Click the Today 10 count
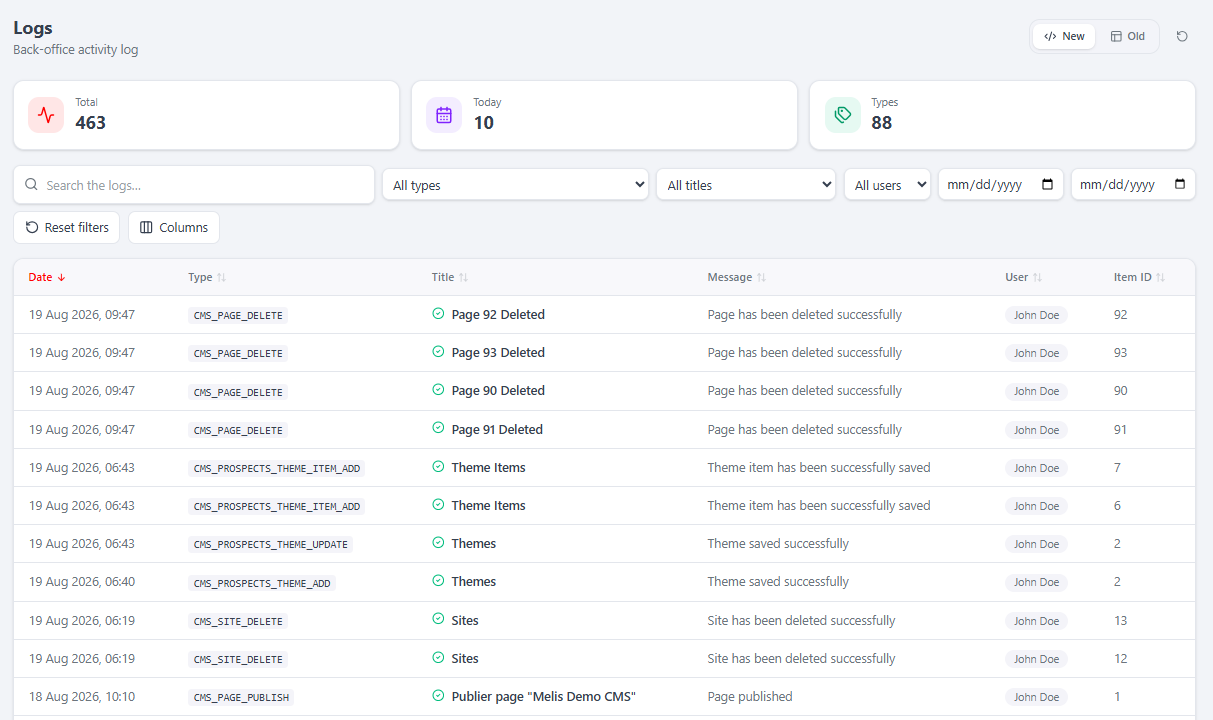The width and height of the screenshot is (1213, 720). [x=484, y=123]
